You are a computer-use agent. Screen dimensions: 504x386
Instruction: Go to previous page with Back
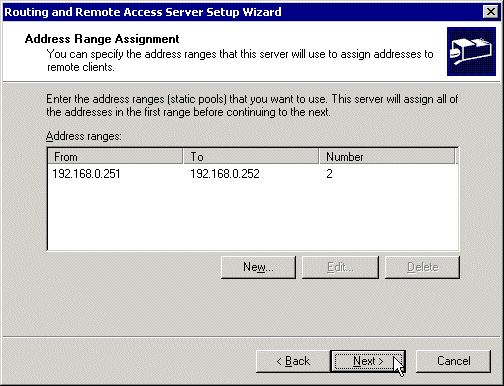click(293, 361)
